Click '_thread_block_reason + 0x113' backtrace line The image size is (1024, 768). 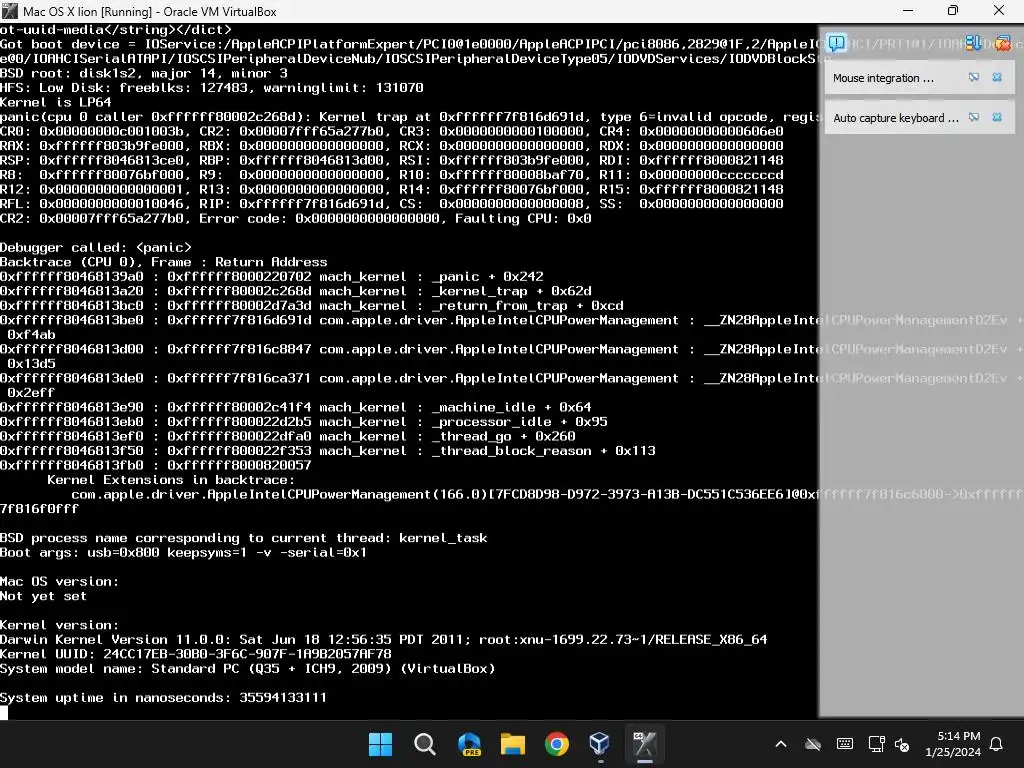coord(328,451)
